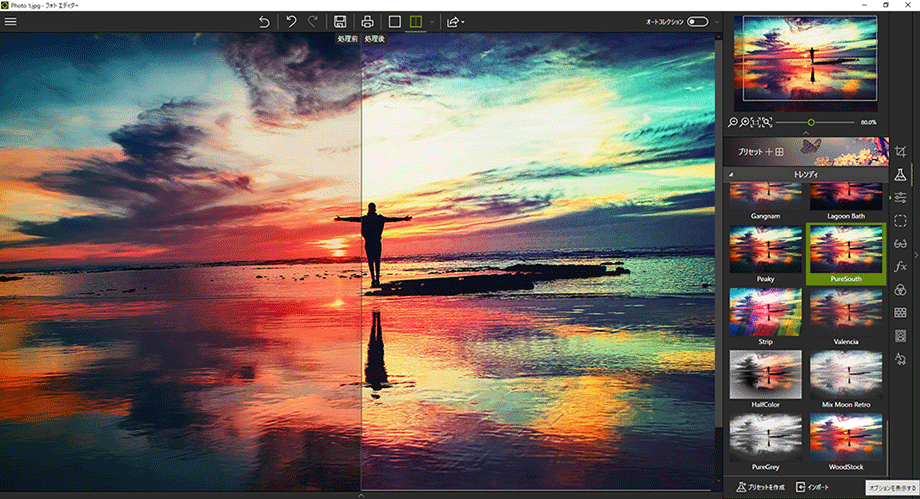Screen dimensions: 920x499
Task: Redo the last undone edit
Action: [313, 22]
